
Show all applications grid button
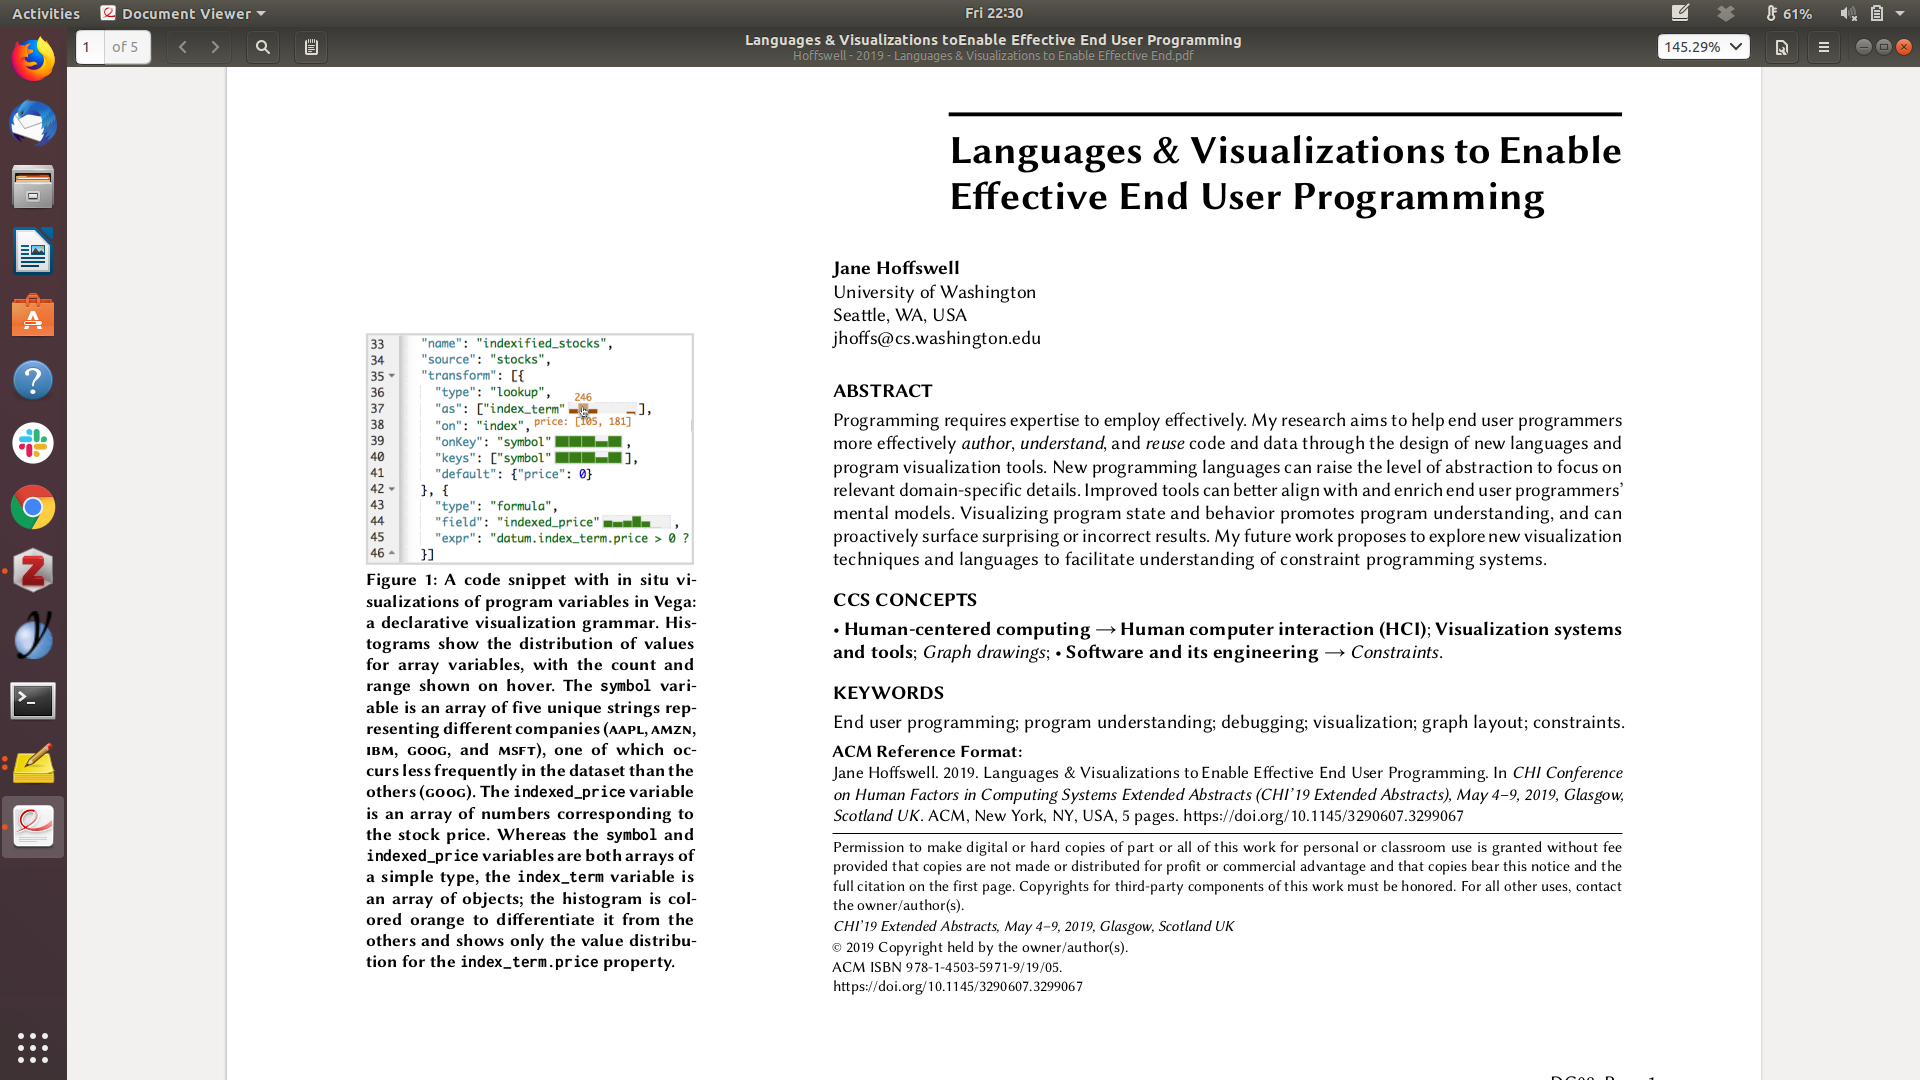click(33, 1047)
